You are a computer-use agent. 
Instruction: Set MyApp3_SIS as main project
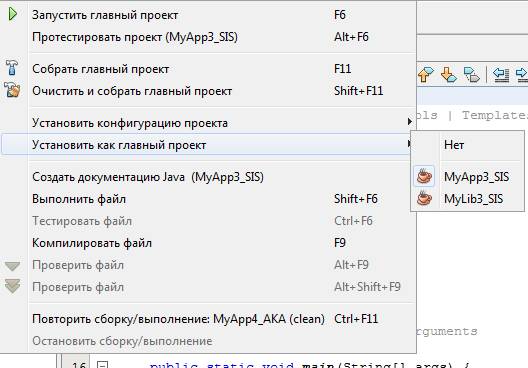pyautogui.click(x=467, y=176)
